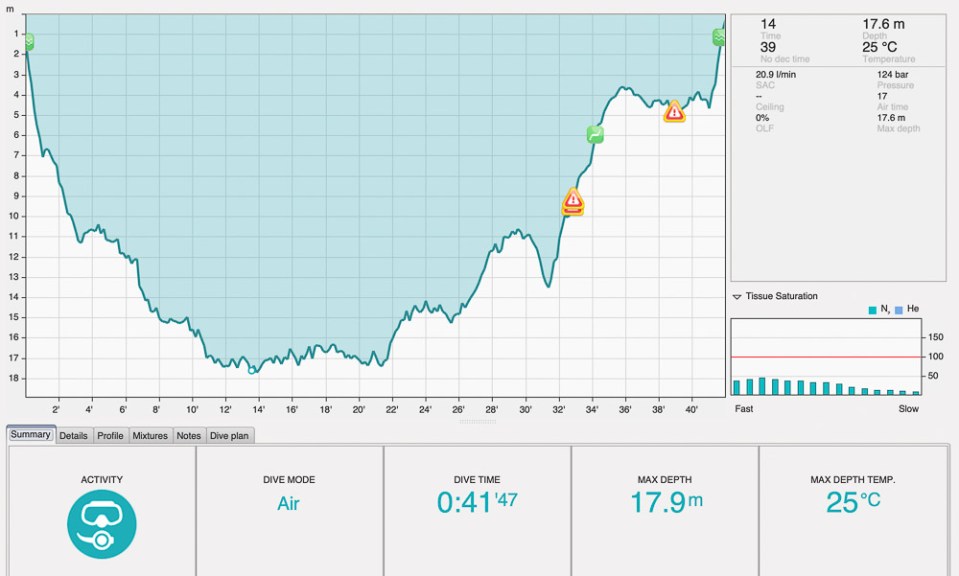Open the Profile tab

coord(110,436)
